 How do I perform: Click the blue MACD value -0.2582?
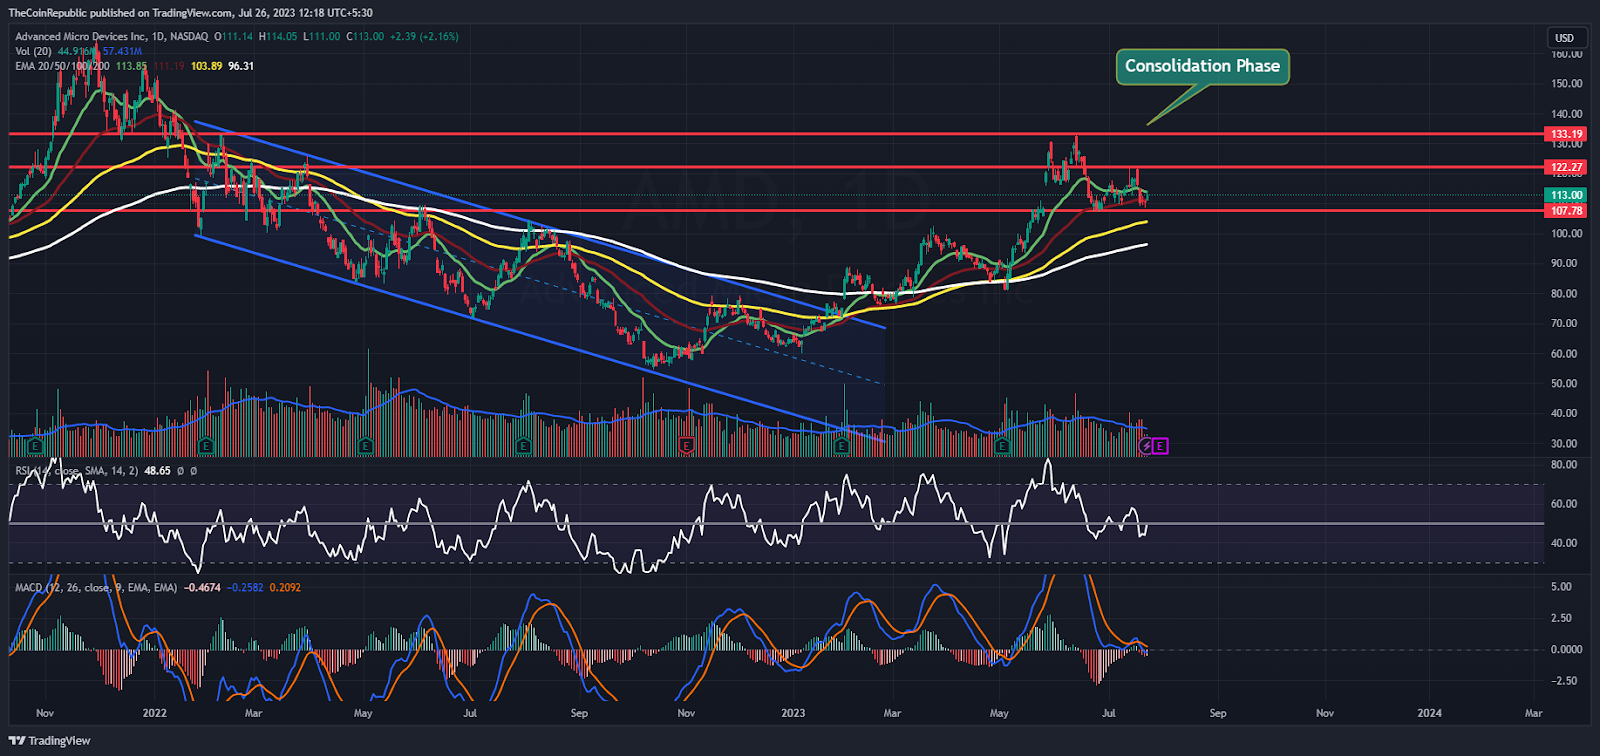(x=245, y=587)
